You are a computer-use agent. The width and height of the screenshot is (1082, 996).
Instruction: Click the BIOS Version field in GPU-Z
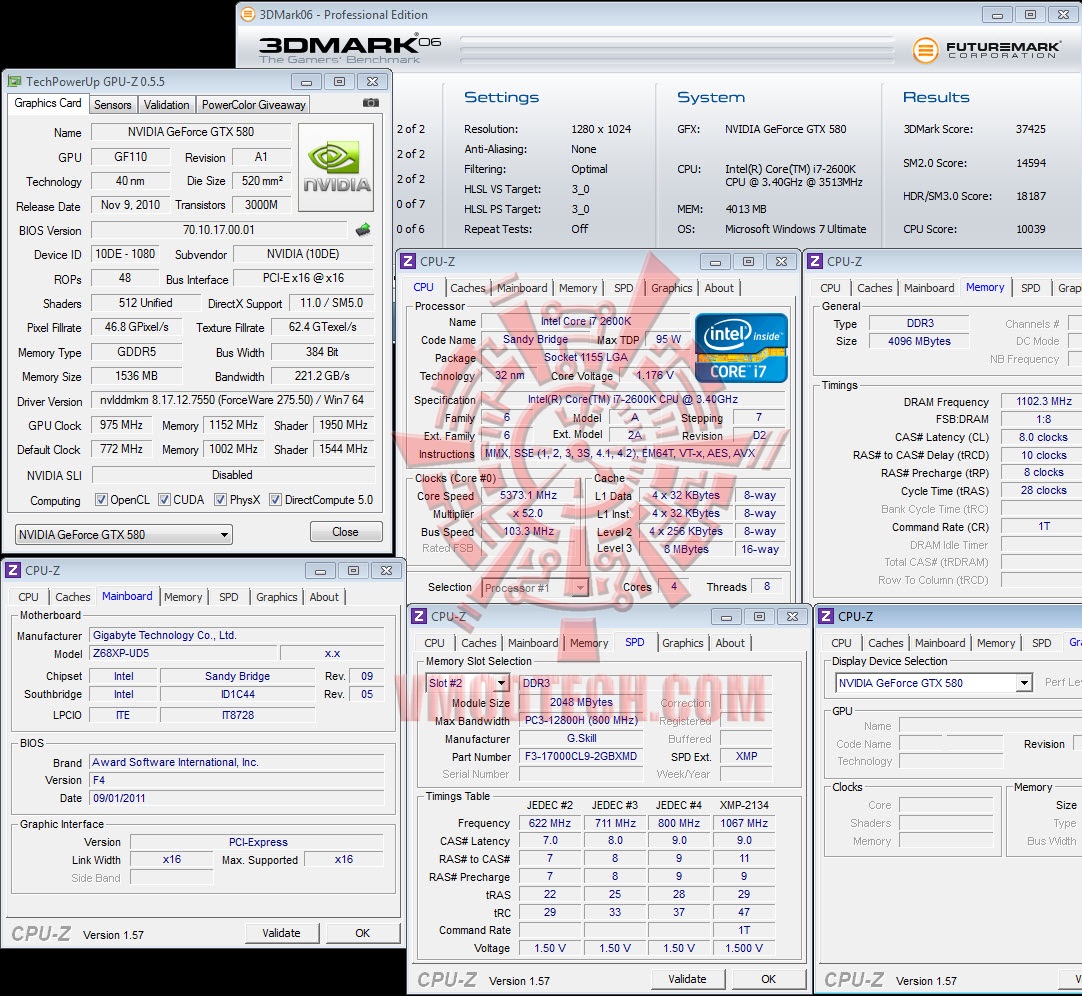(x=219, y=230)
